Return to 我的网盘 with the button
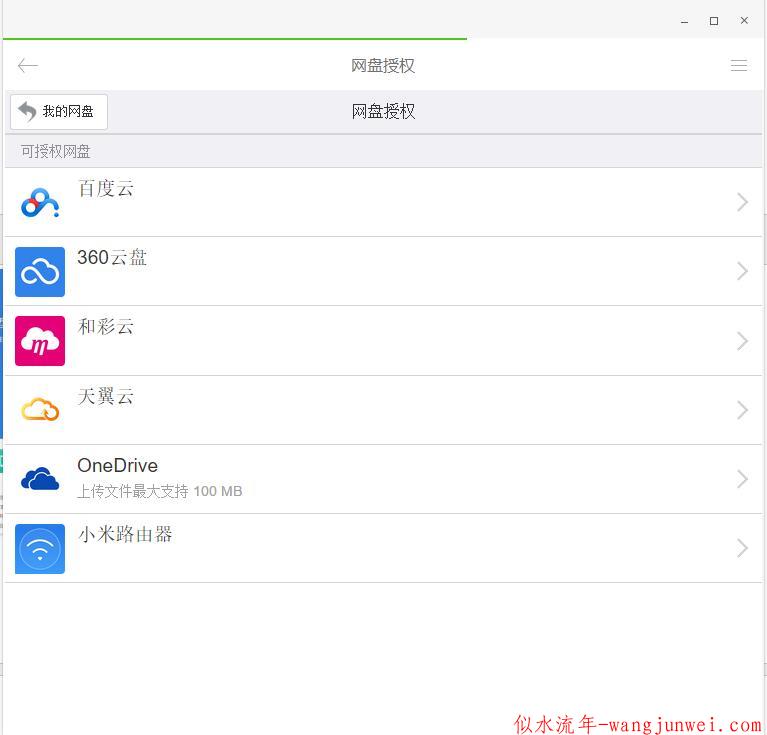 click(x=59, y=111)
